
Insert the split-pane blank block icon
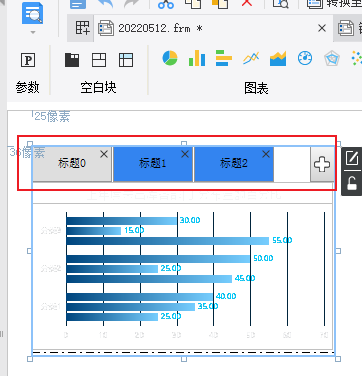99,60
